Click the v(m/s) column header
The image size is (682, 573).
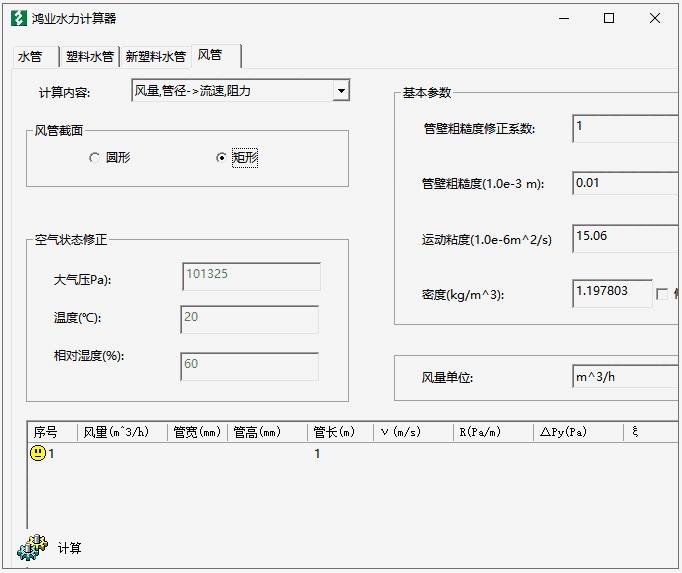tap(413, 432)
